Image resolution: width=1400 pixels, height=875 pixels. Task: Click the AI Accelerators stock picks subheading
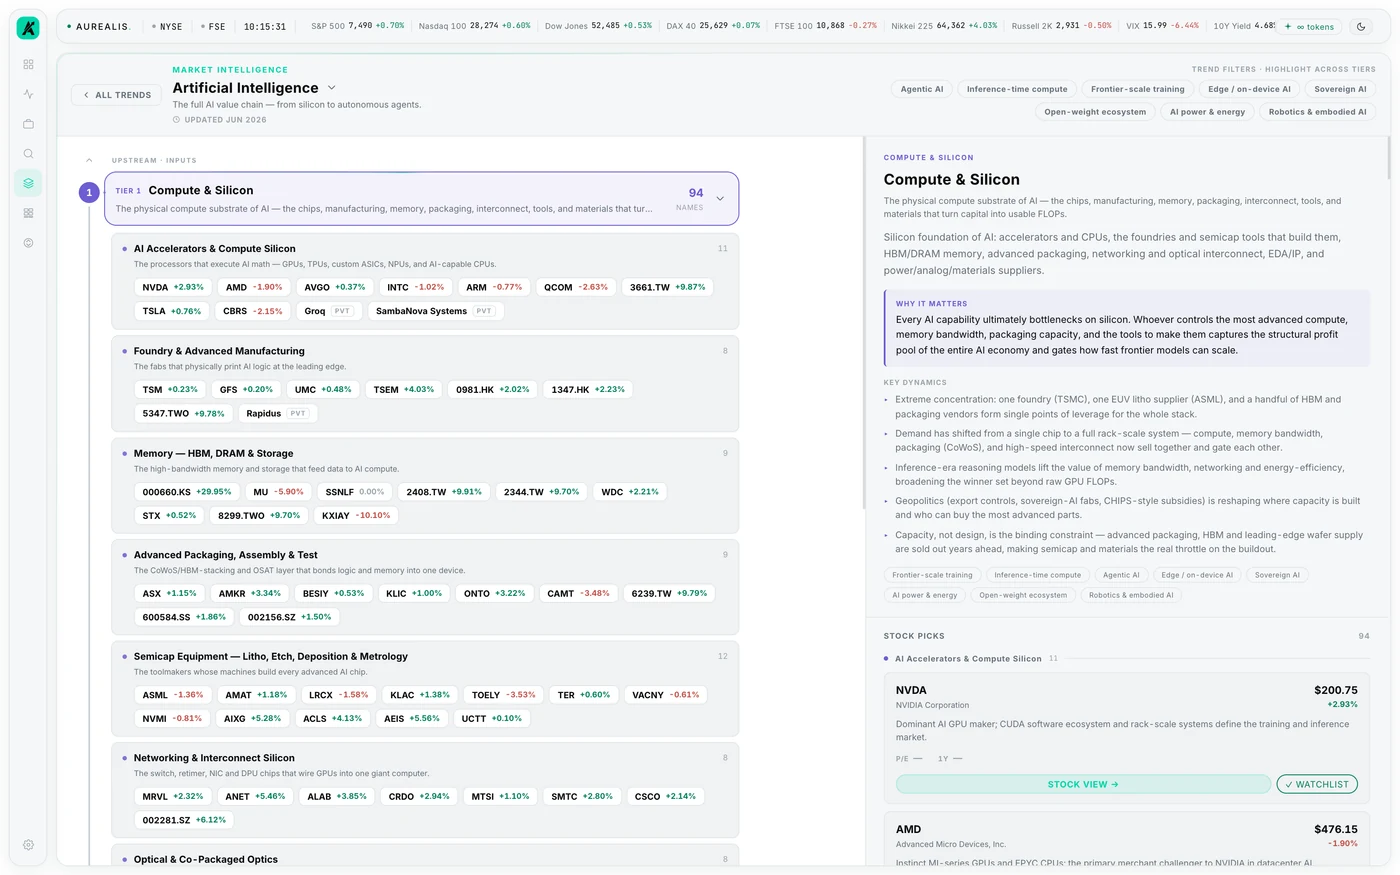(968, 659)
